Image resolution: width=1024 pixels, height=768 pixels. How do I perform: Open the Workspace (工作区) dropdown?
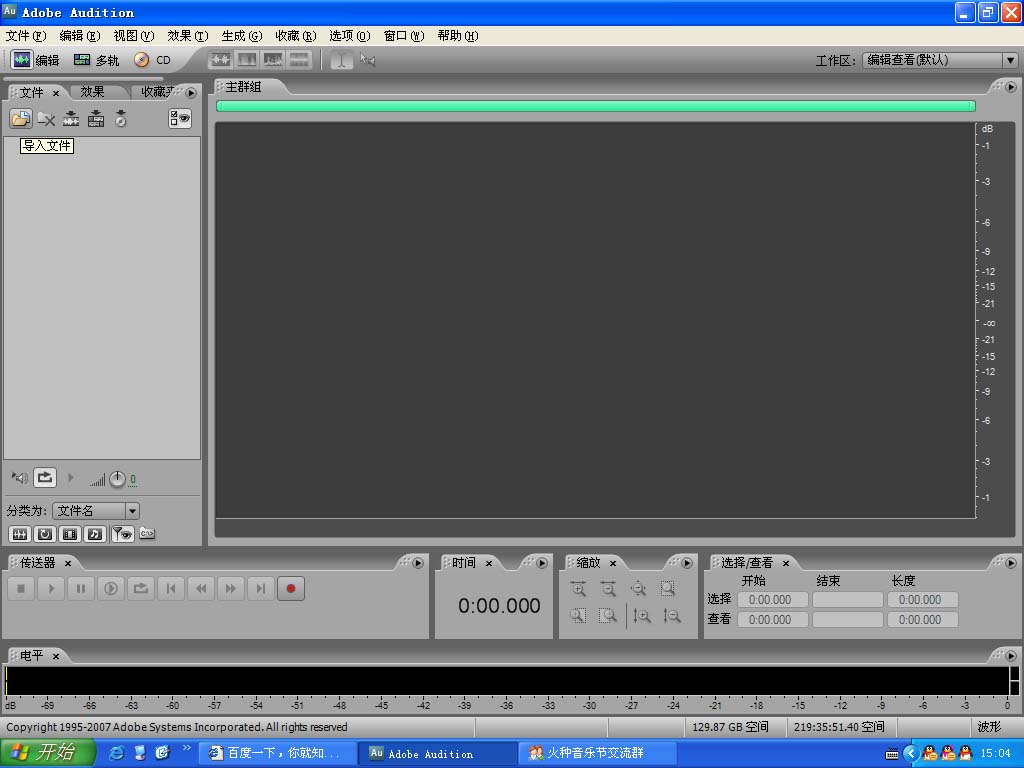(x=1009, y=60)
